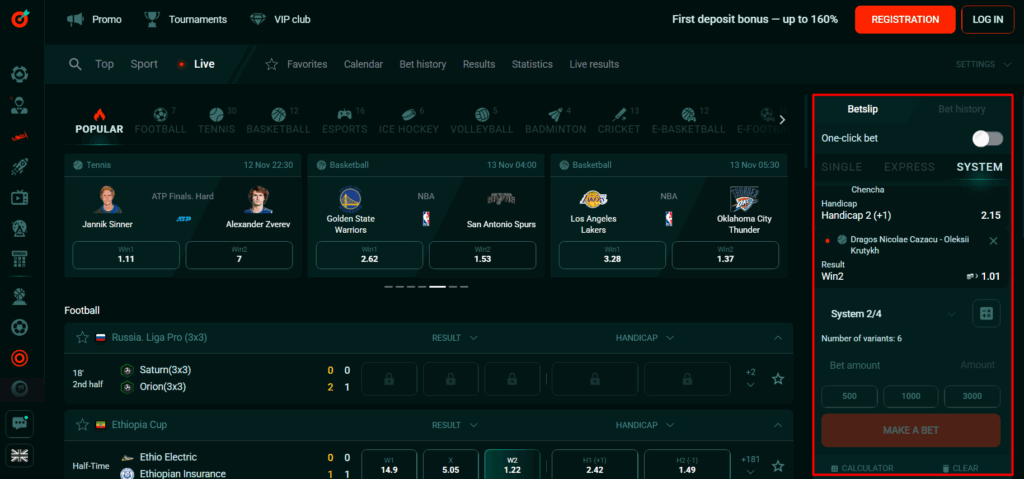Open the bingo card icon in the sidebar
Viewport: 1024px width, 479px height.
click(20, 259)
